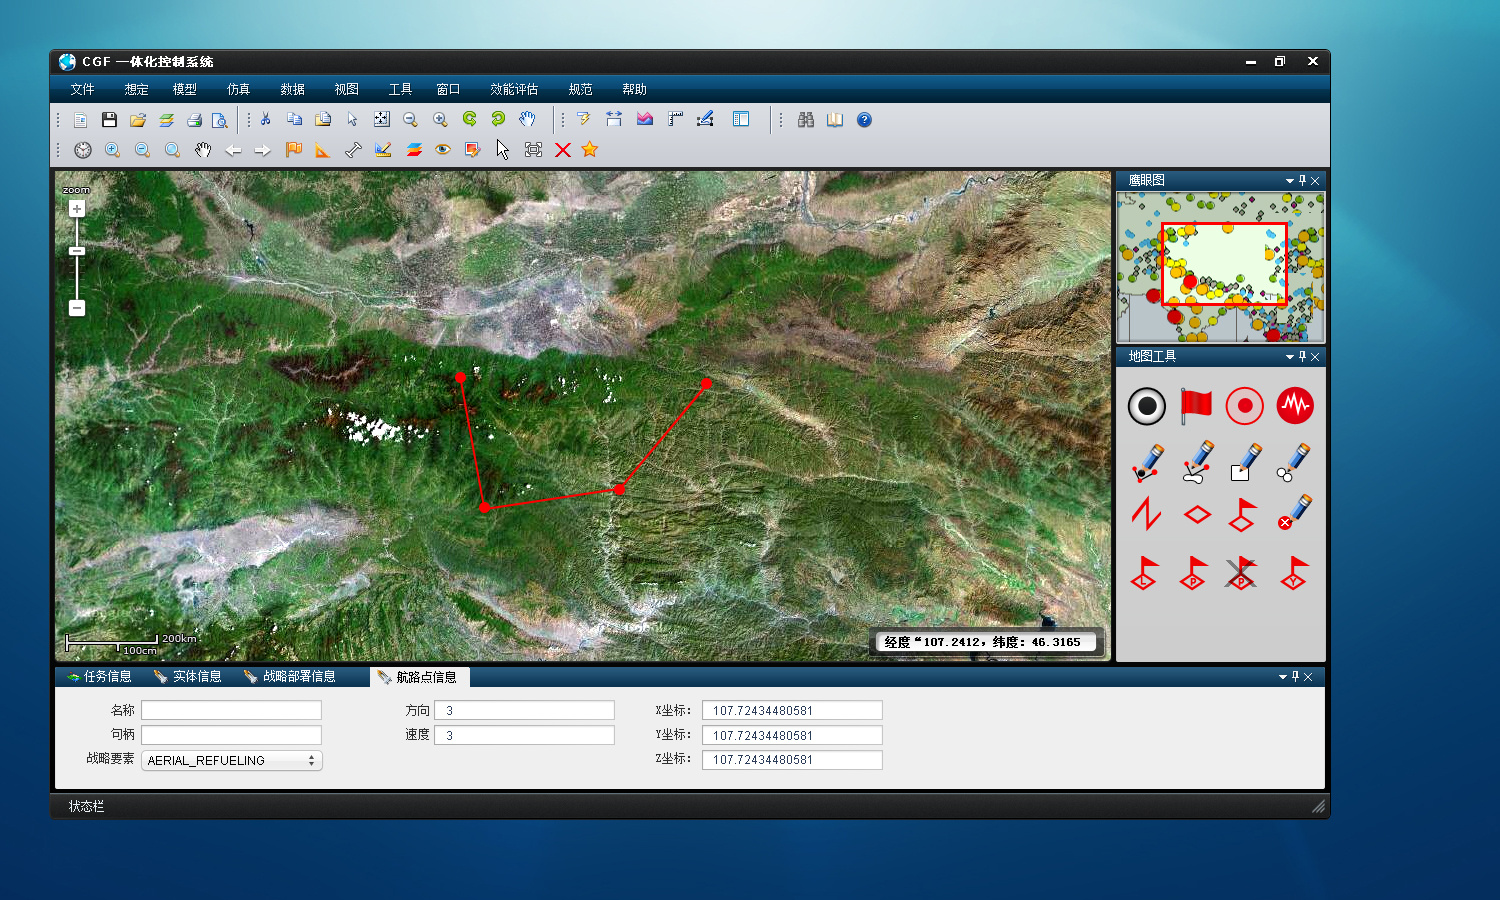
Task: Click the binoculars search icon
Action: point(806,120)
